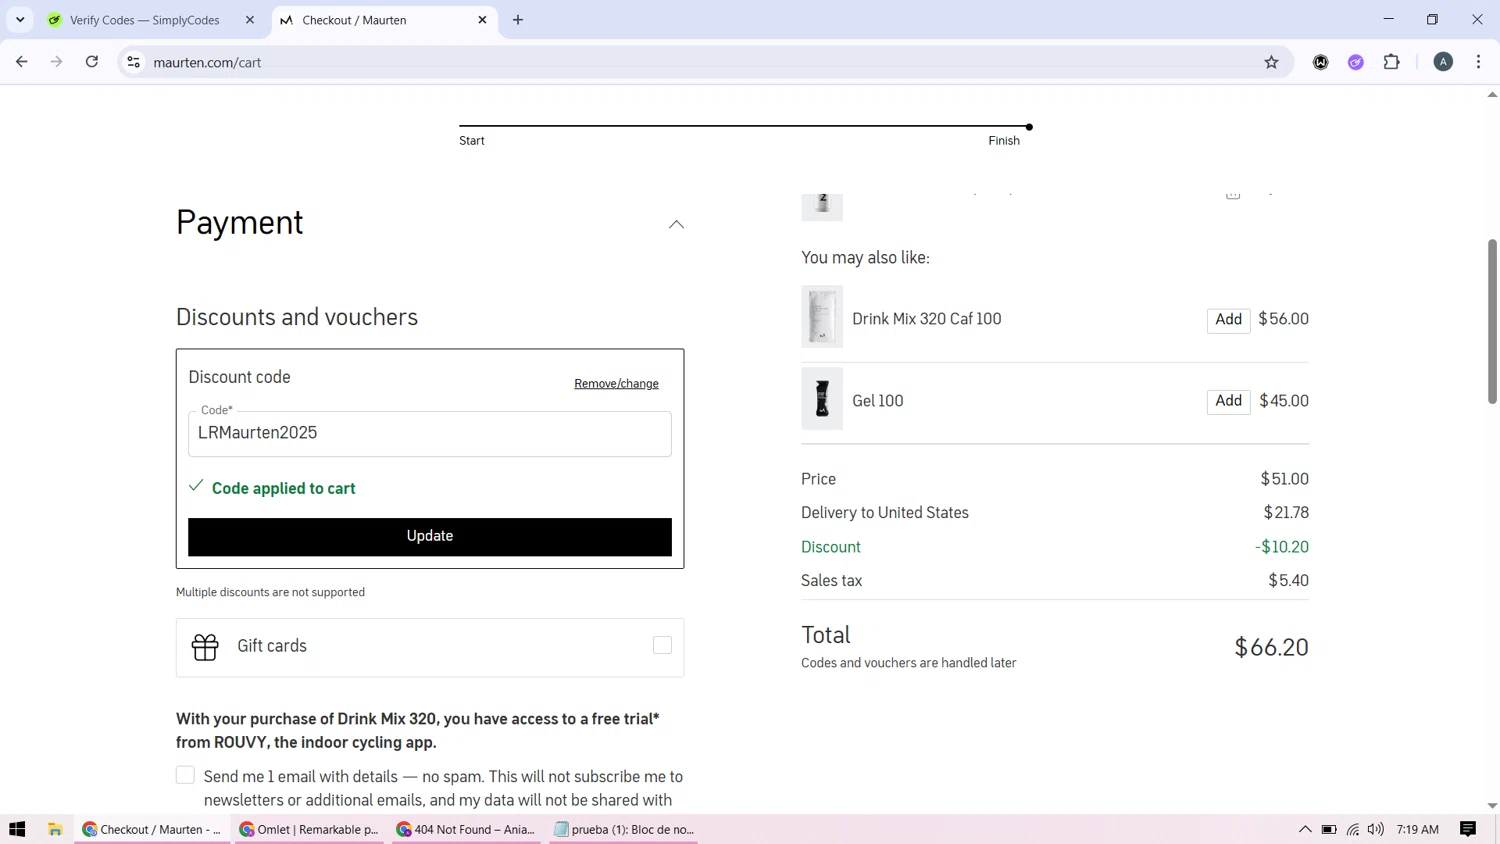This screenshot has height=844, width=1500.
Task: Open the Windows Start menu
Action: tap(17, 829)
